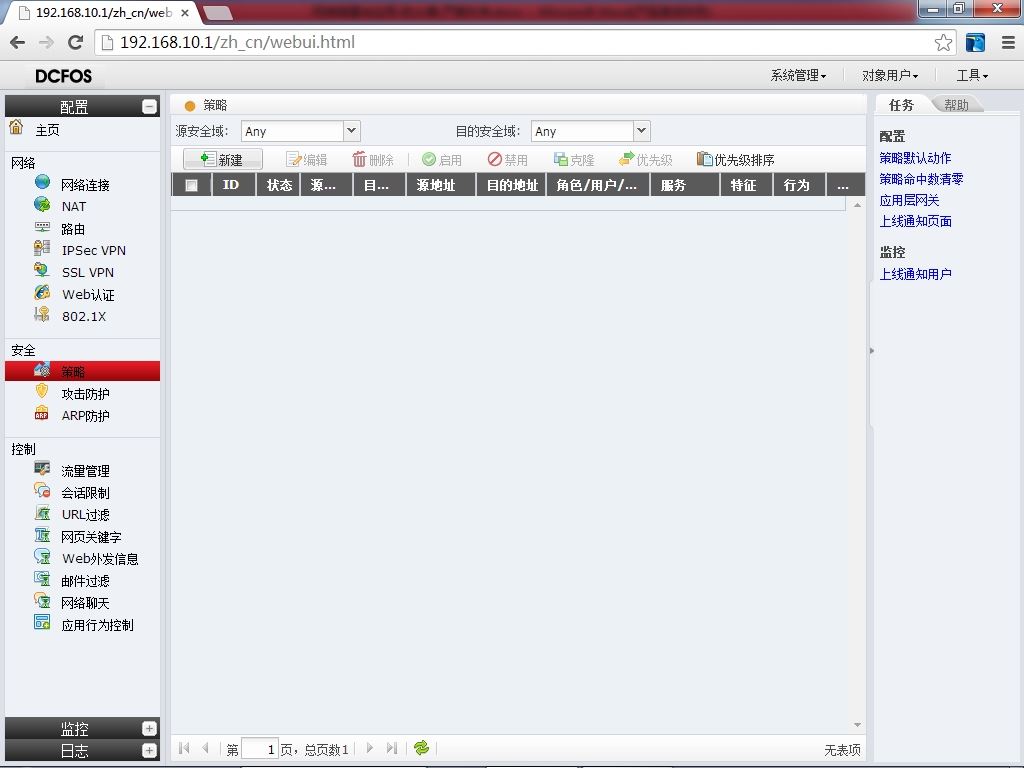Viewport: 1024px width, 768px height.
Task: Open Chrome menu hamburger icon
Action: point(1008,42)
